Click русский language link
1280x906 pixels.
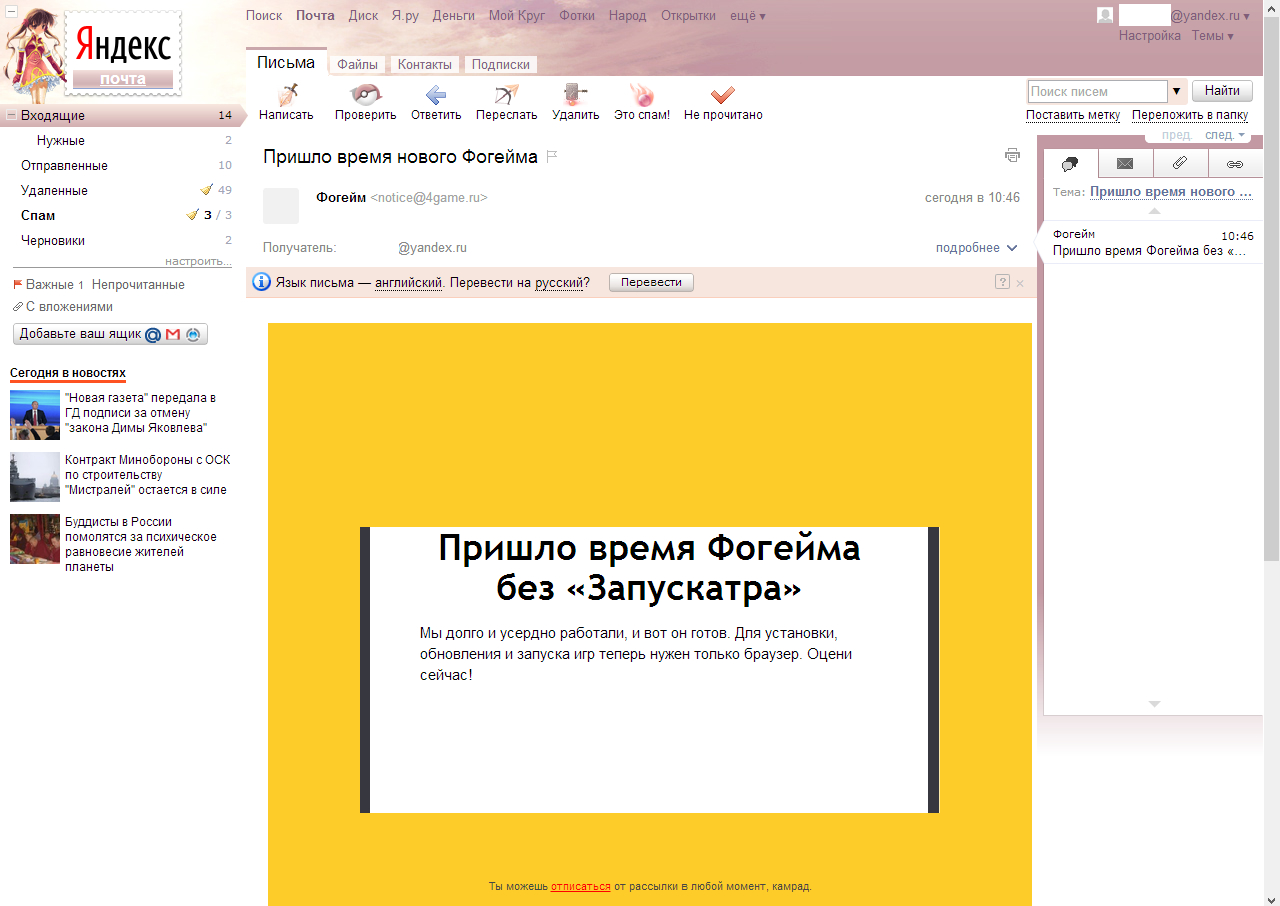tap(559, 283)
